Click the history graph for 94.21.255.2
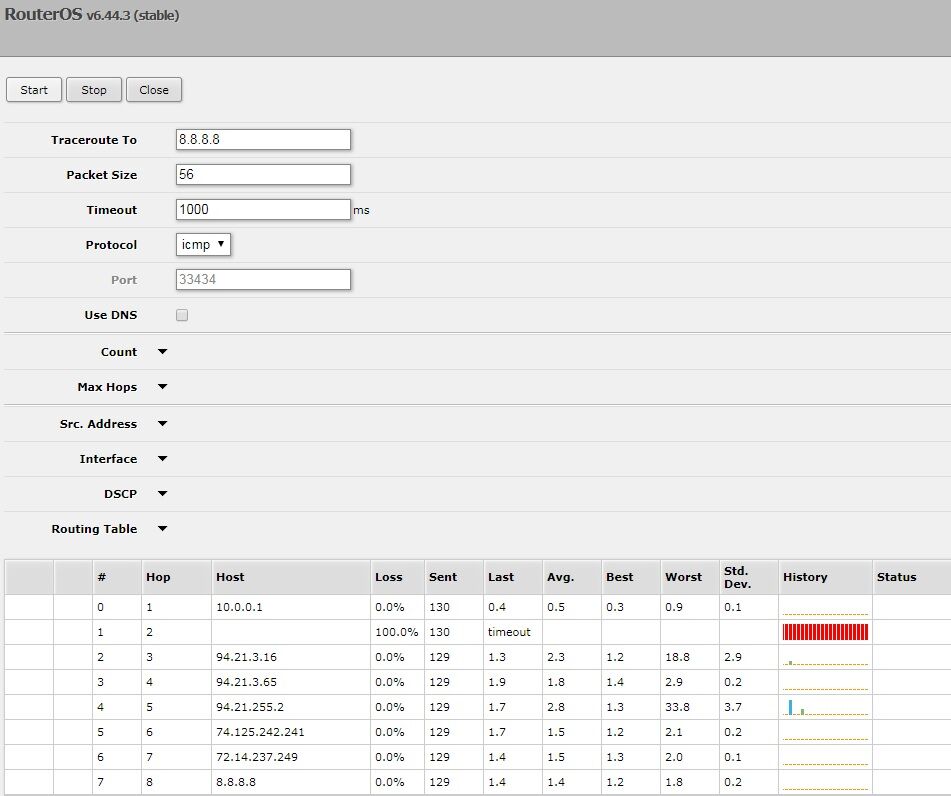 click(825, 707)
